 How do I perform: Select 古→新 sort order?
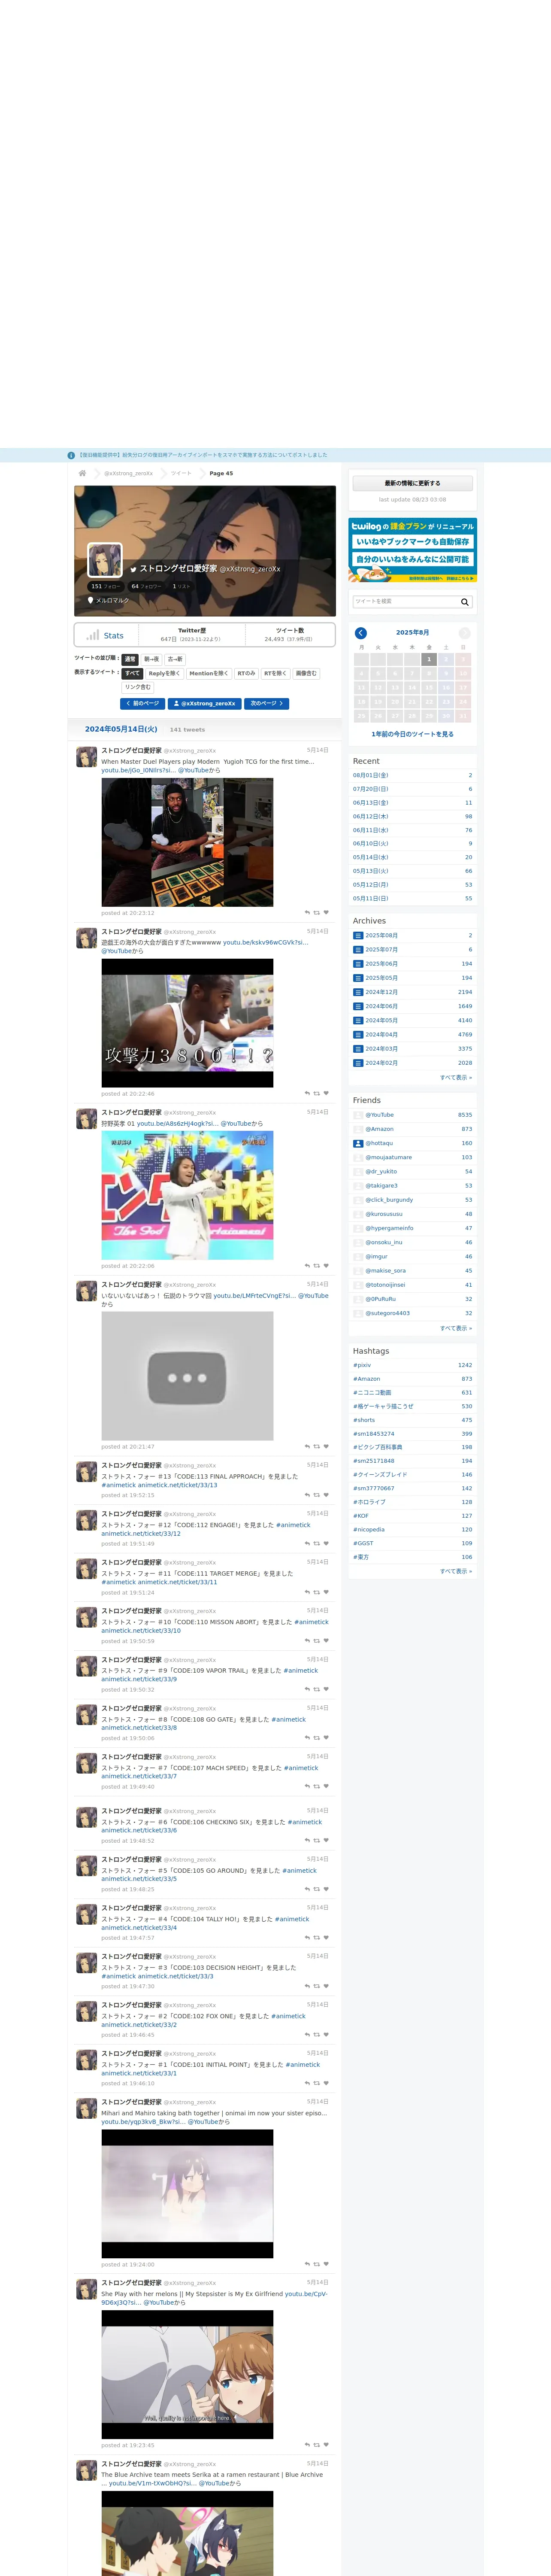click(175, 659)
